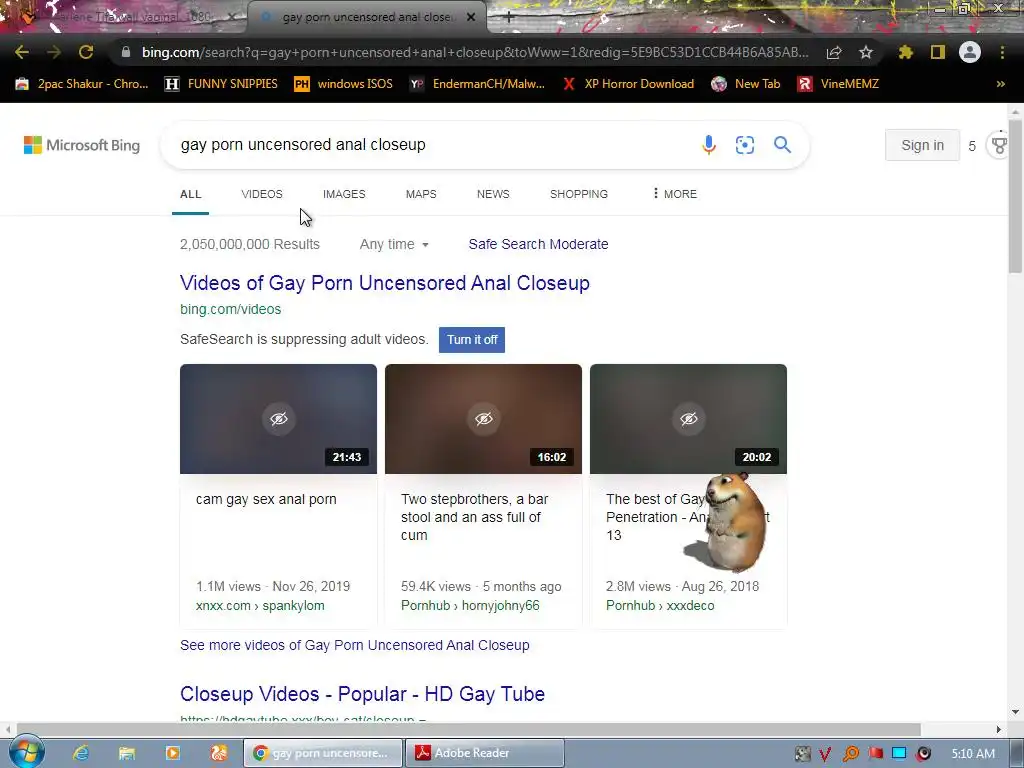Screen dimensions: 1024x768
Task: Select the ALL results tab
Action: coord(191,194)
